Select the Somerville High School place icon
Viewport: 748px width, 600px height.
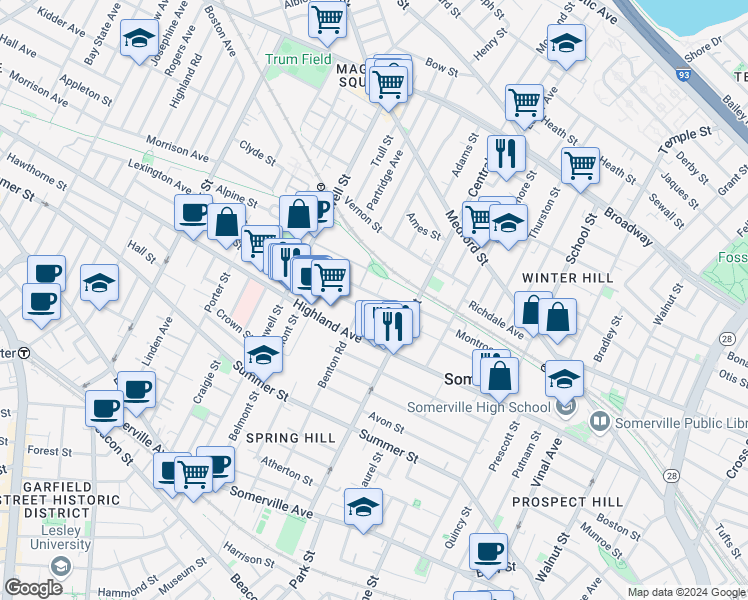tap(567, 407)
